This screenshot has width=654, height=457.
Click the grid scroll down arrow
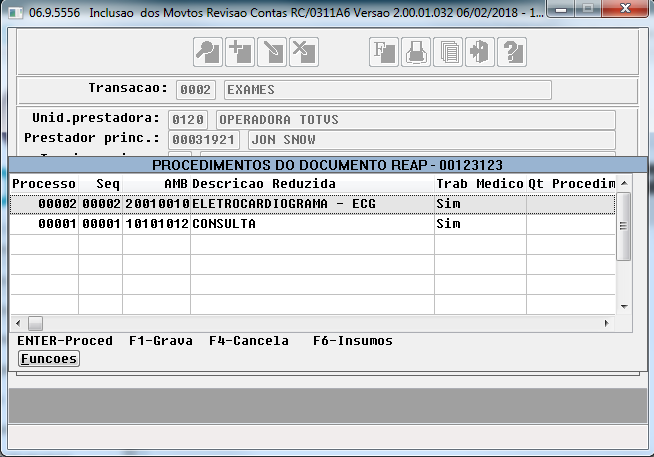pyautogui.click(x=624, y=307)
